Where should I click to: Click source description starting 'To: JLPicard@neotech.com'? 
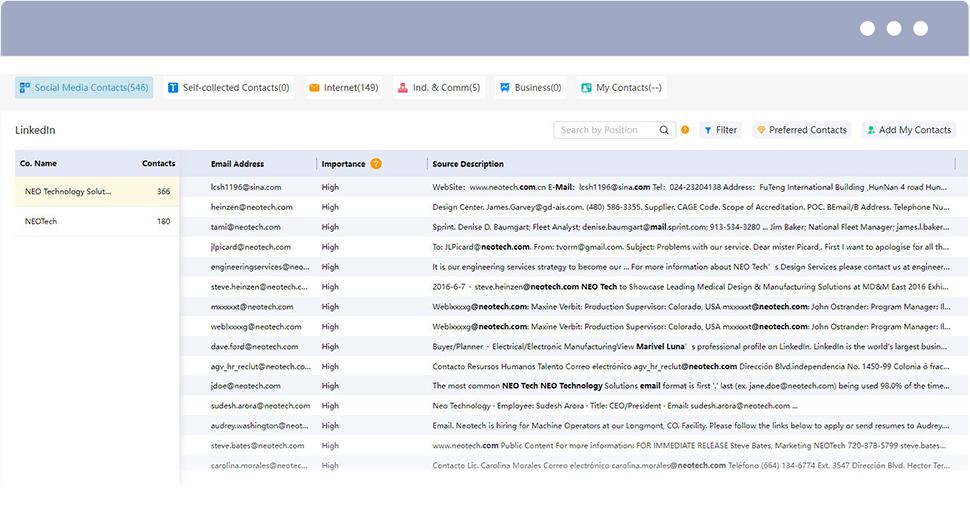click(690, 247)
